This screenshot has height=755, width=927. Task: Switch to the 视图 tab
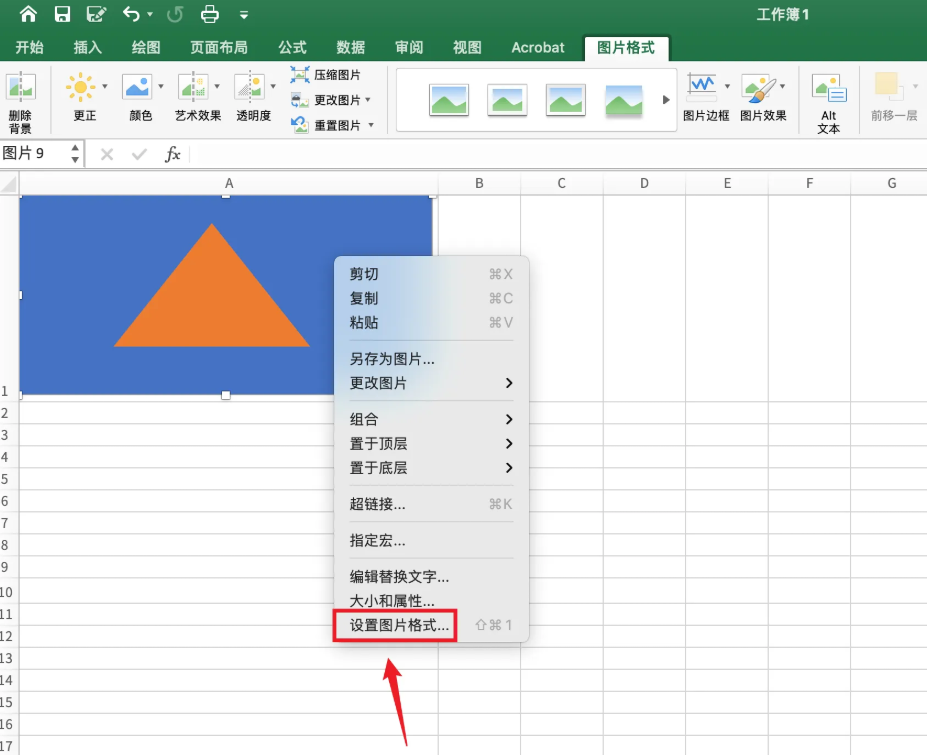click(467, 47)
